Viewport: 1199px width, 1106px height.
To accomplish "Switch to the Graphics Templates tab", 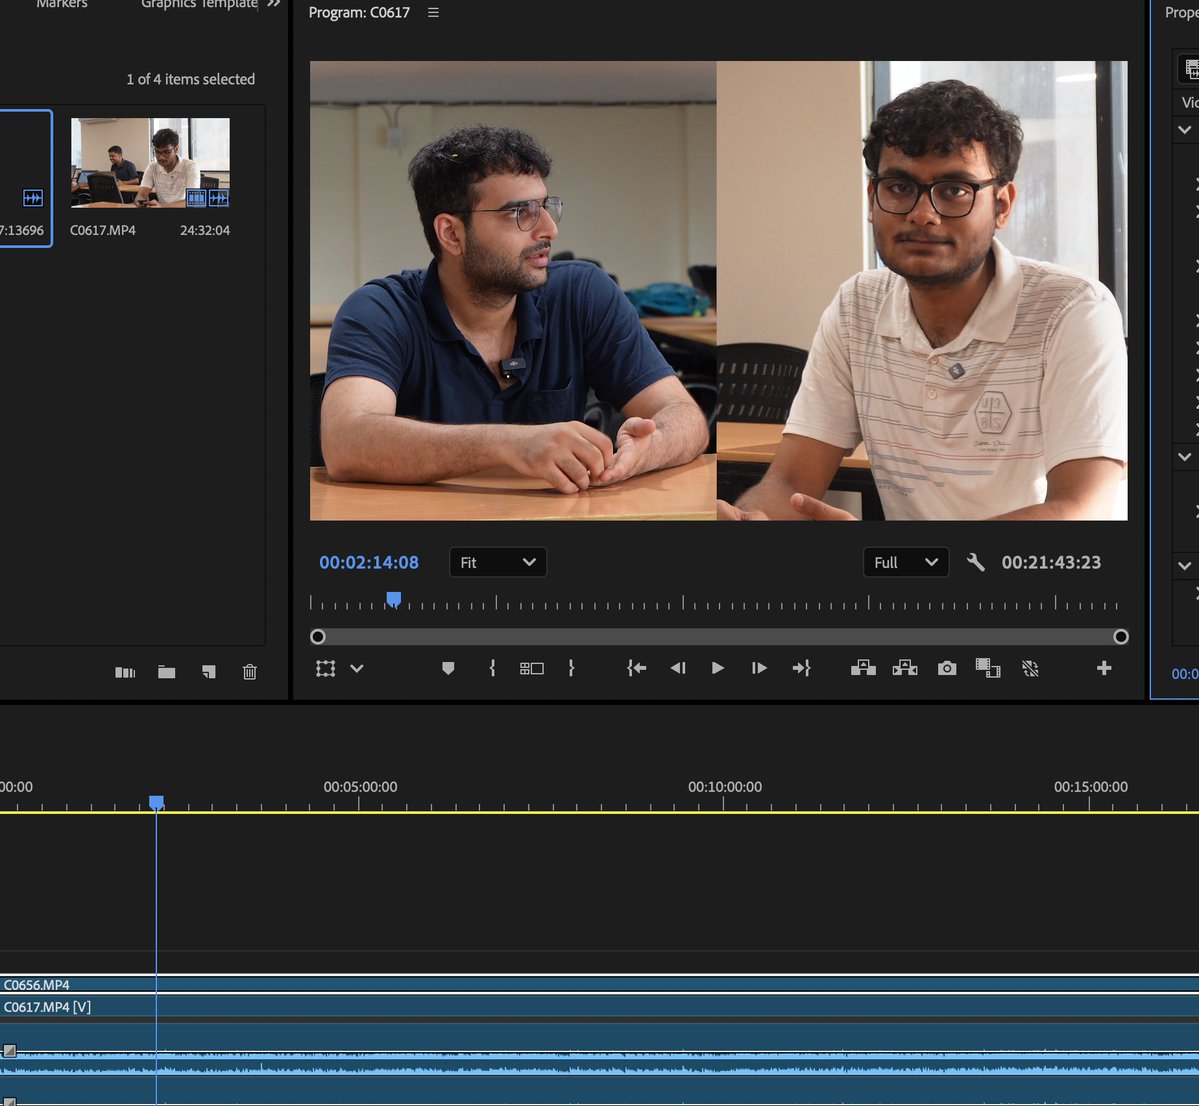I will click(199, 5).
